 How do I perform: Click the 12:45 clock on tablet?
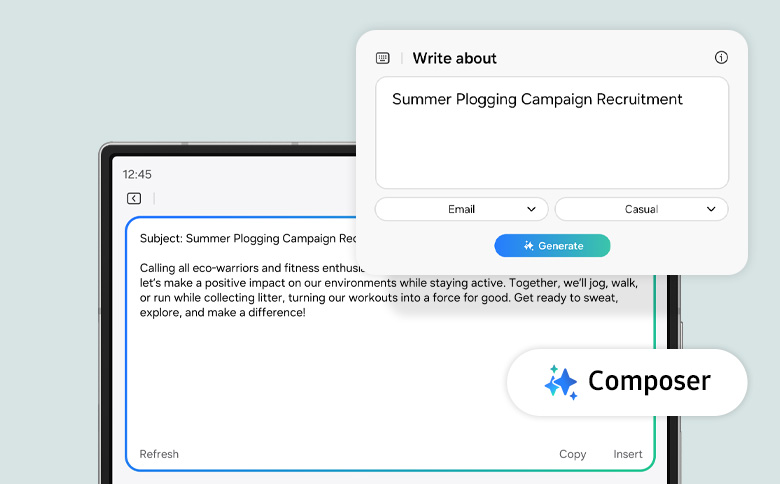(x=137, y=174)
